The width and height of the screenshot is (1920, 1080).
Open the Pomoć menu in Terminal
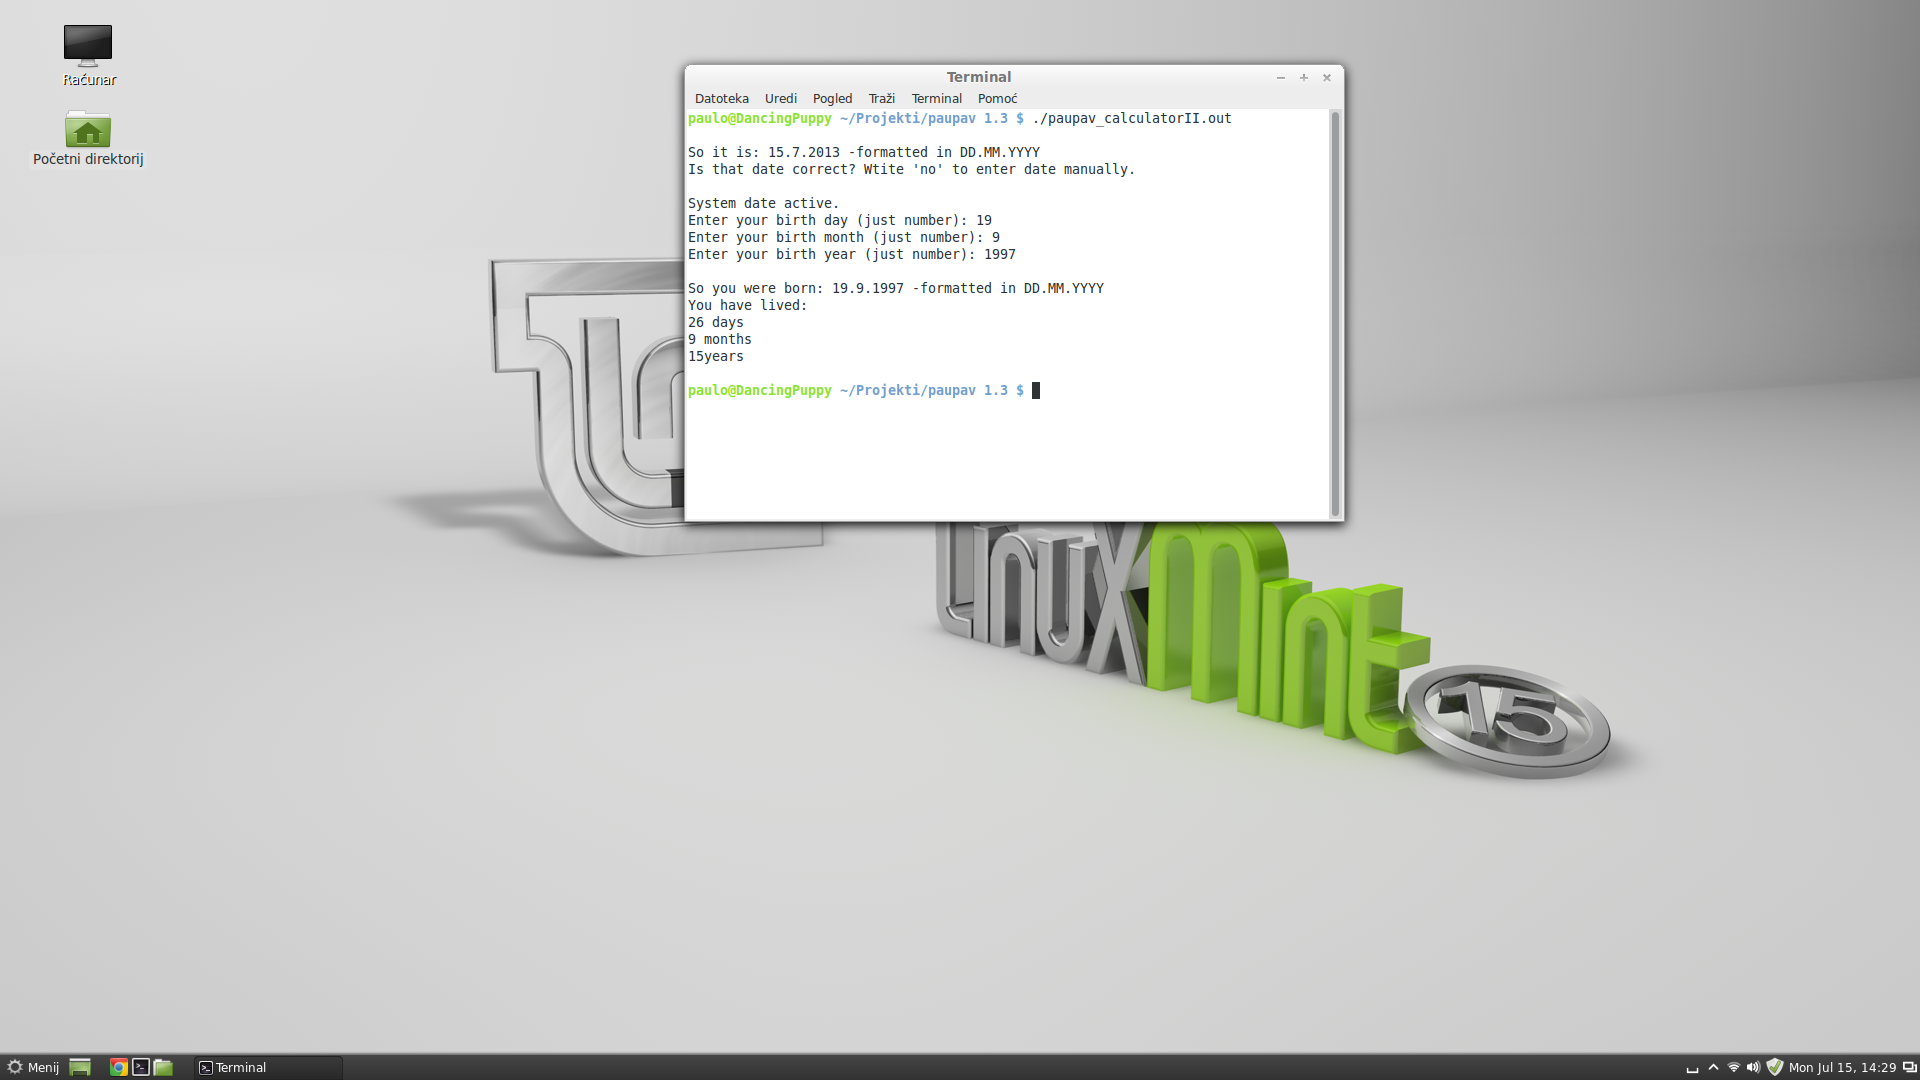997,98
